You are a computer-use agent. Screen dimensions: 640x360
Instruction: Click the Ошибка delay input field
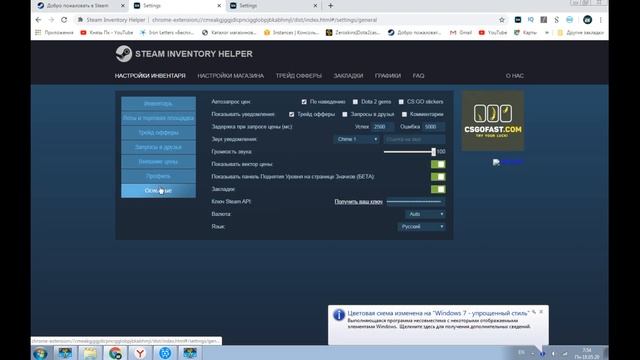click(x=433, y=127)
